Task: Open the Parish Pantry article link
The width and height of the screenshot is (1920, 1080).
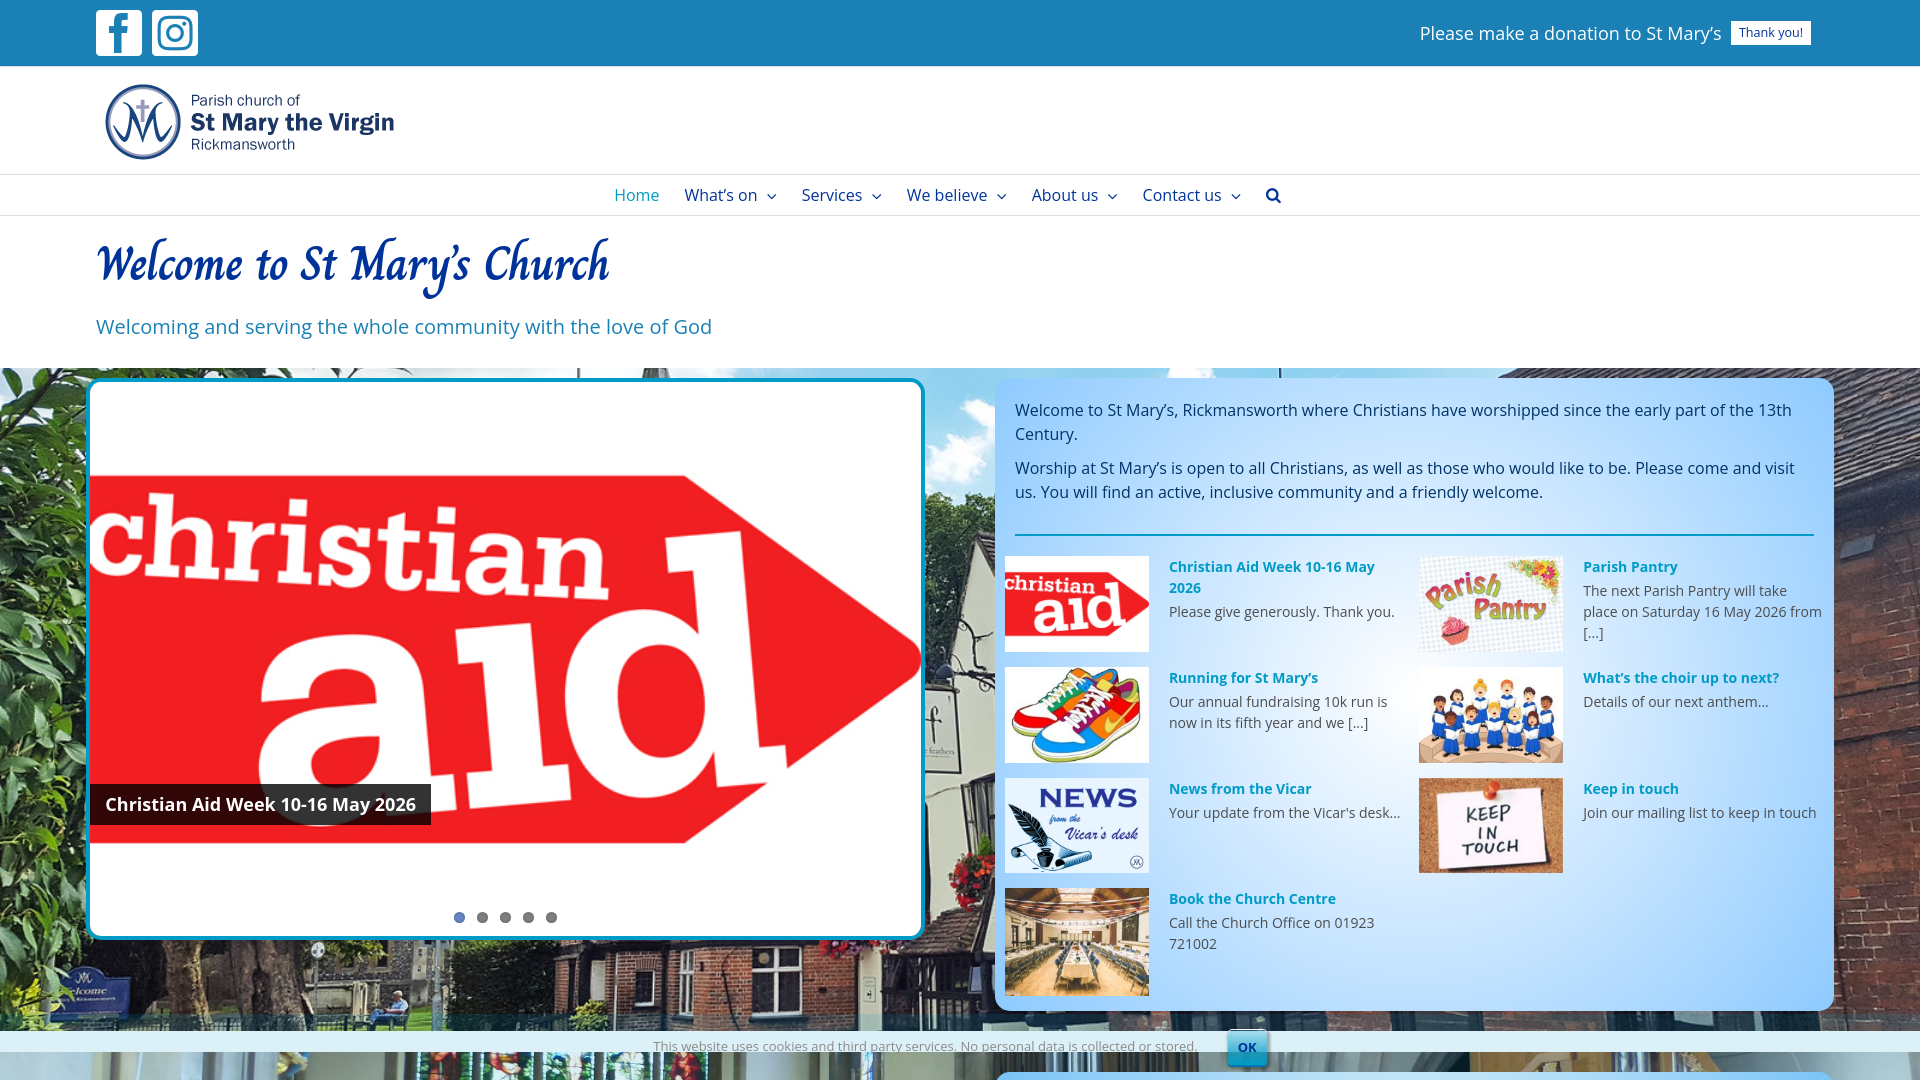Action: coord(1630,566)
